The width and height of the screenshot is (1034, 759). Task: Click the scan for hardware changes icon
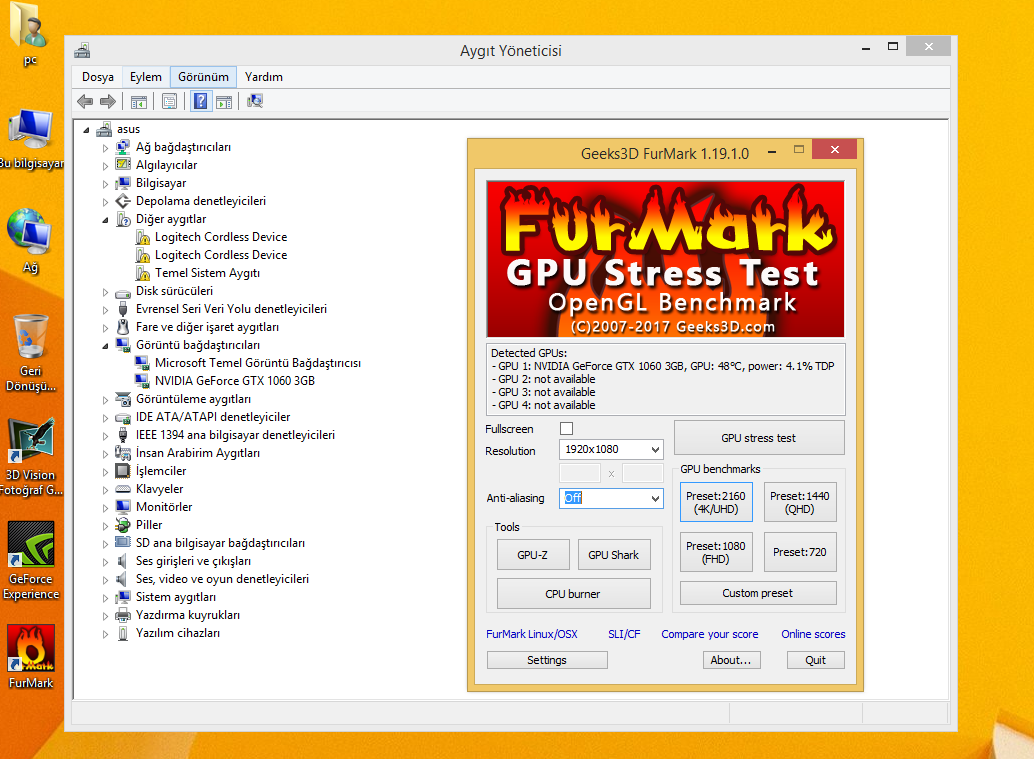[255, 101]
